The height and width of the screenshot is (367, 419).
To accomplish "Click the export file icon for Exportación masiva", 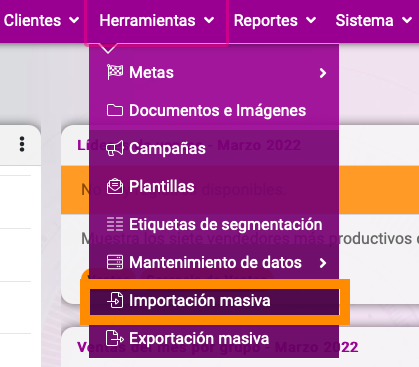I will point(115,338).
